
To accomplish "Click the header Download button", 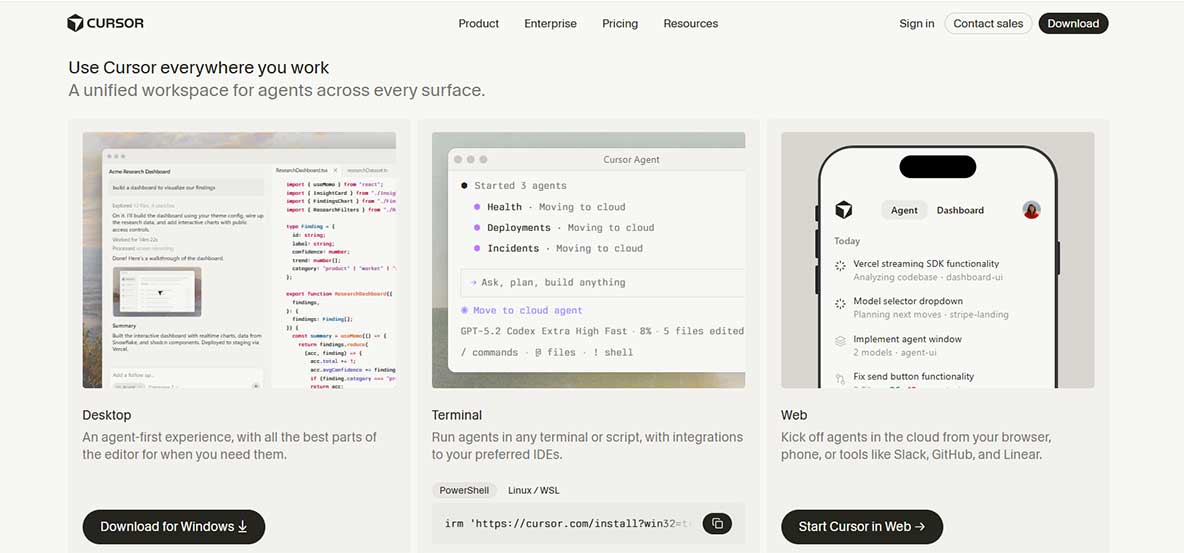I will pos(1073,23).
